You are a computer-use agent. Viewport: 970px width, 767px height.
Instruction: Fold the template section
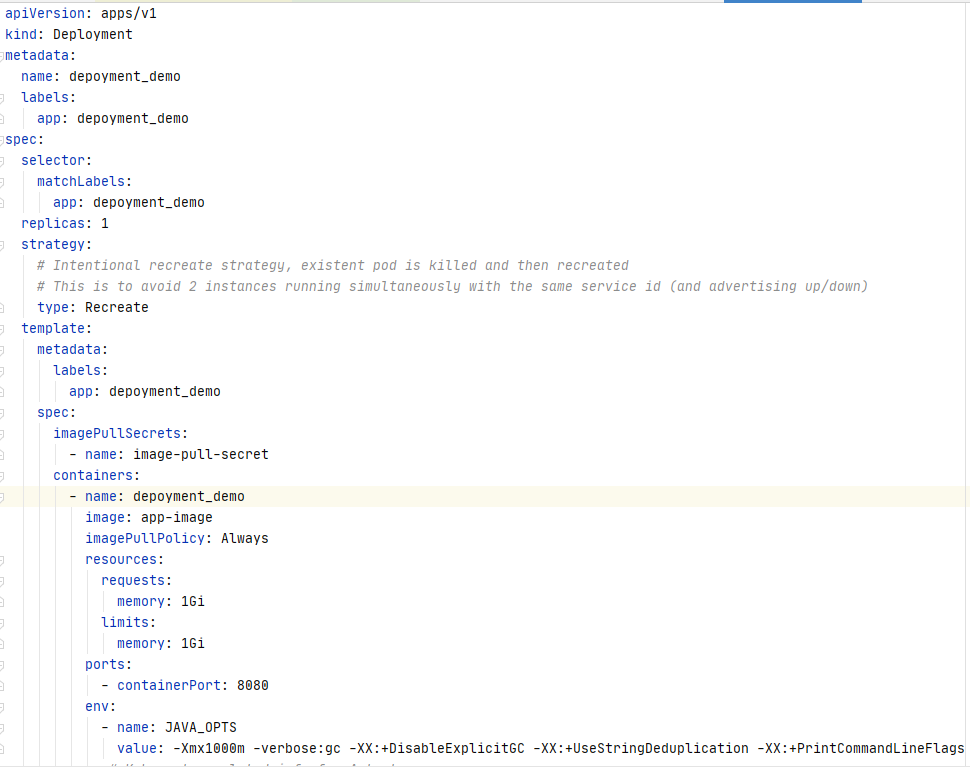pyautogui.click(x=5, y=328)
